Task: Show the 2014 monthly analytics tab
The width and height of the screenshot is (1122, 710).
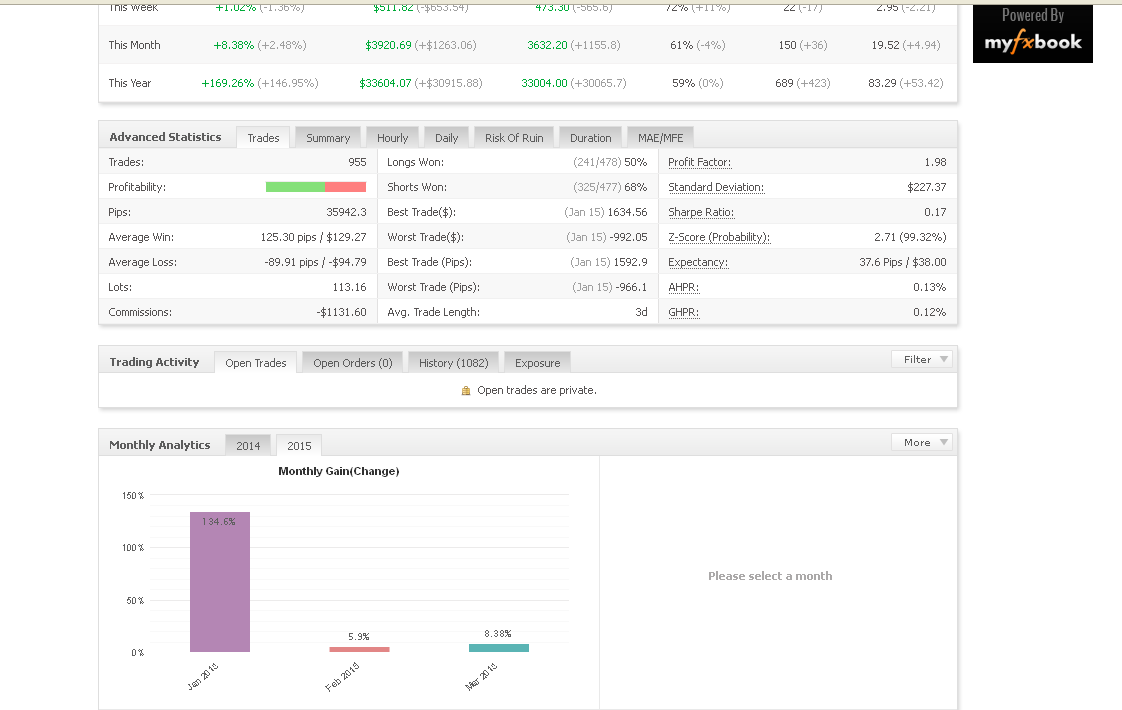Action: point(248,446)
